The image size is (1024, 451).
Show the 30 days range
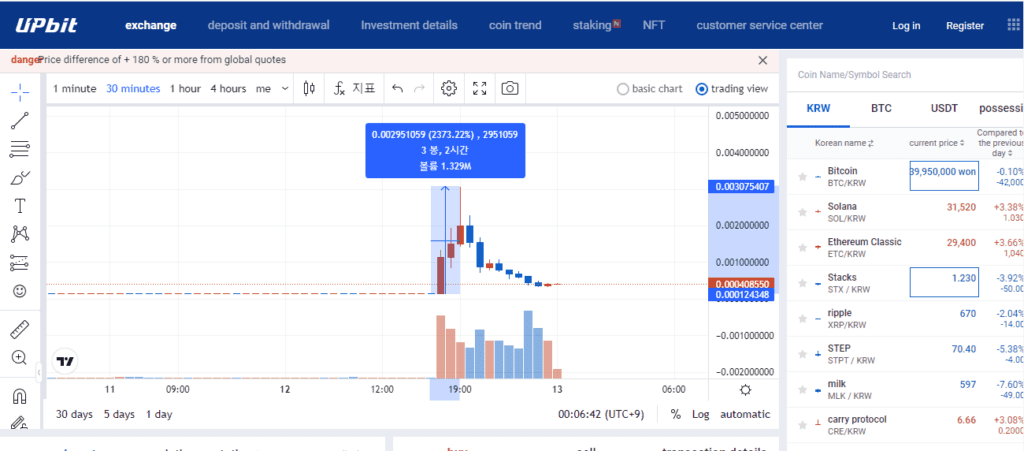[x=74, y=414]
